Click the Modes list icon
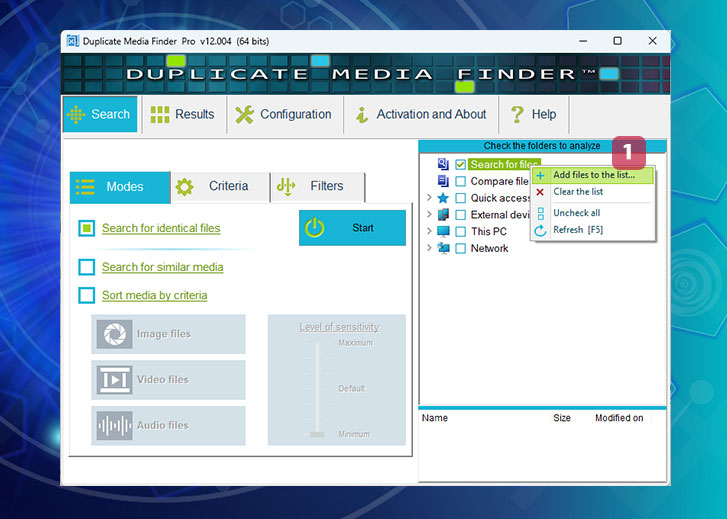This screenshot has width=727, height=519. [x=85, y=186]
